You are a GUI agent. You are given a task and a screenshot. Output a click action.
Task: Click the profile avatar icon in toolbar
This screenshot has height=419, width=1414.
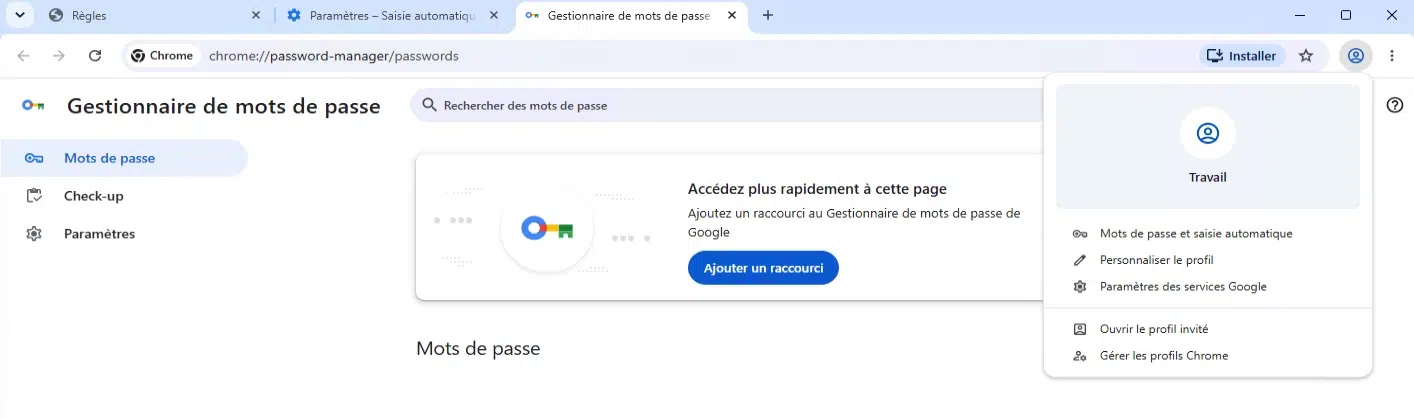click(1355, 56)
